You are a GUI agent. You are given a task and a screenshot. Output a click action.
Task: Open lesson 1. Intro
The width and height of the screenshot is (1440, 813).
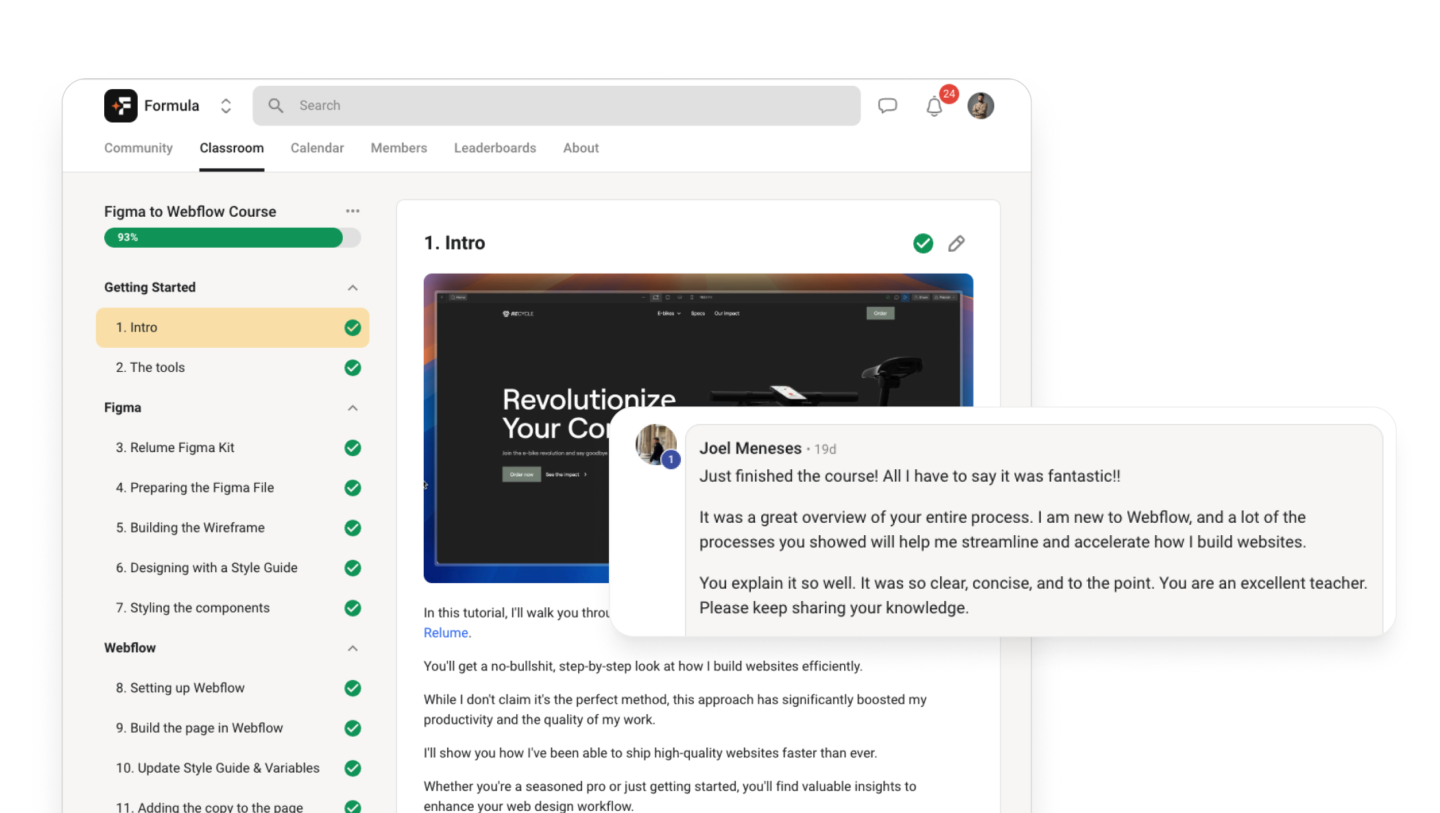click(232, 328)
